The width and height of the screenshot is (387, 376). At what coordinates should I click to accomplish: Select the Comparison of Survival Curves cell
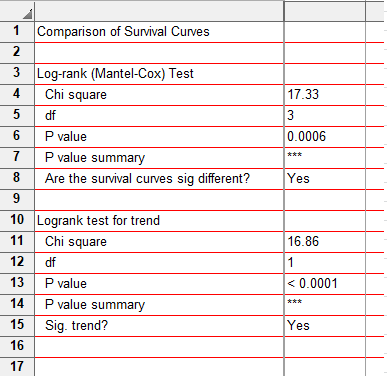[x=159, y=32]
